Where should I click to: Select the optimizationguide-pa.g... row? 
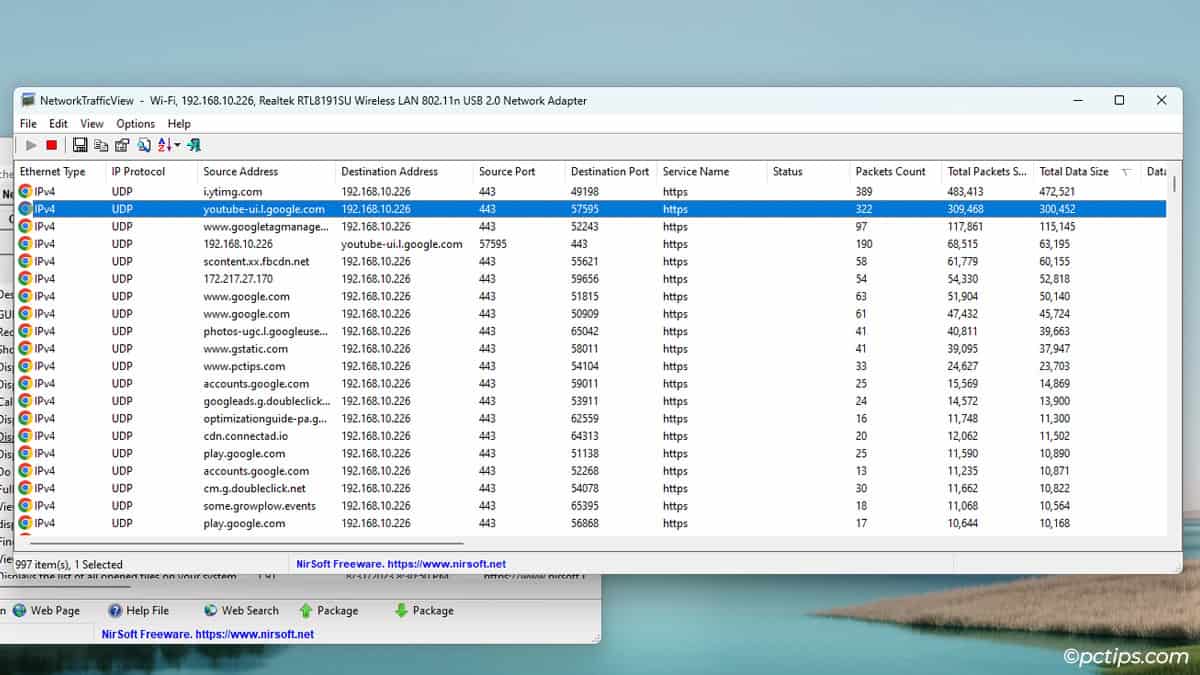coord(591,418)
